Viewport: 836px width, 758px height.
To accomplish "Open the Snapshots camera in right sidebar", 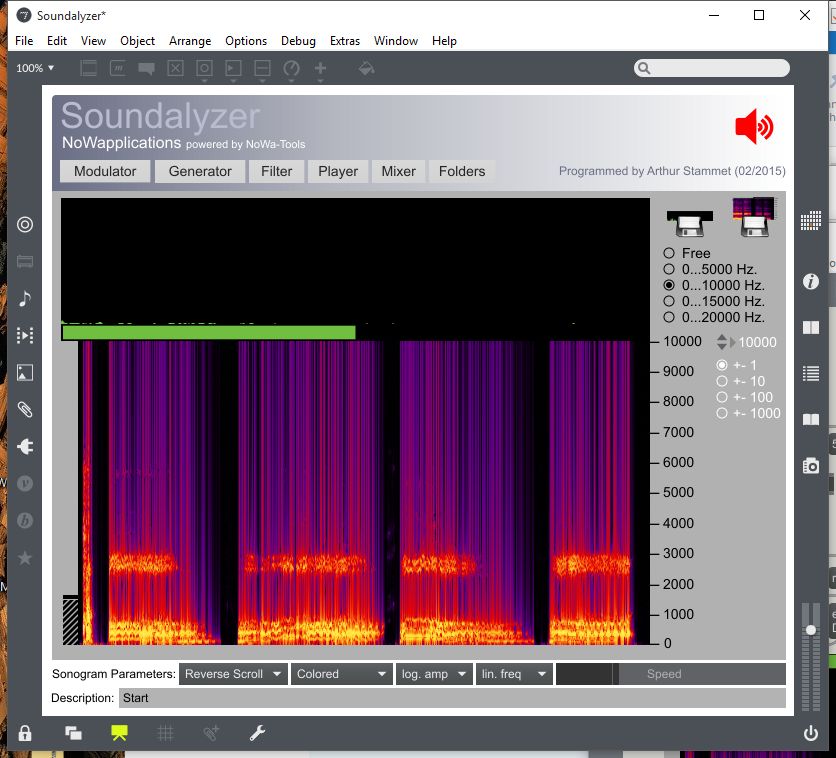I will click(x=811, y=466).
